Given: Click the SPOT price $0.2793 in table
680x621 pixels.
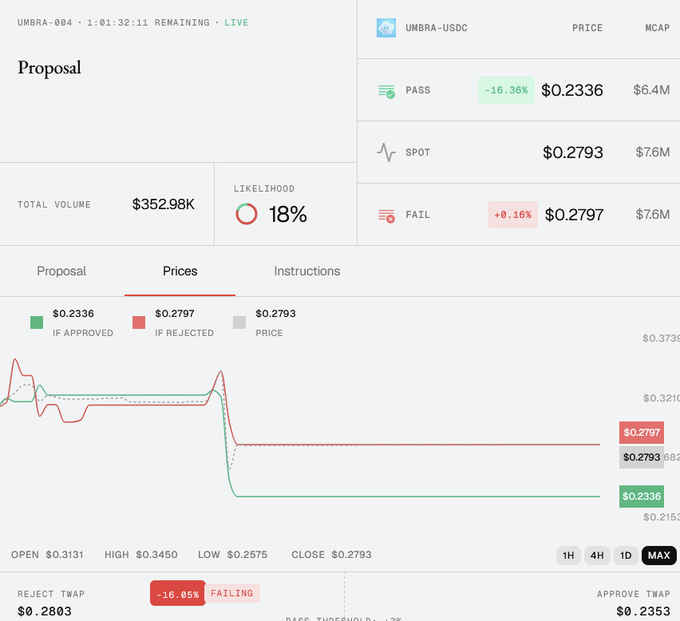Looking at the screenshot, I should 573,153.
